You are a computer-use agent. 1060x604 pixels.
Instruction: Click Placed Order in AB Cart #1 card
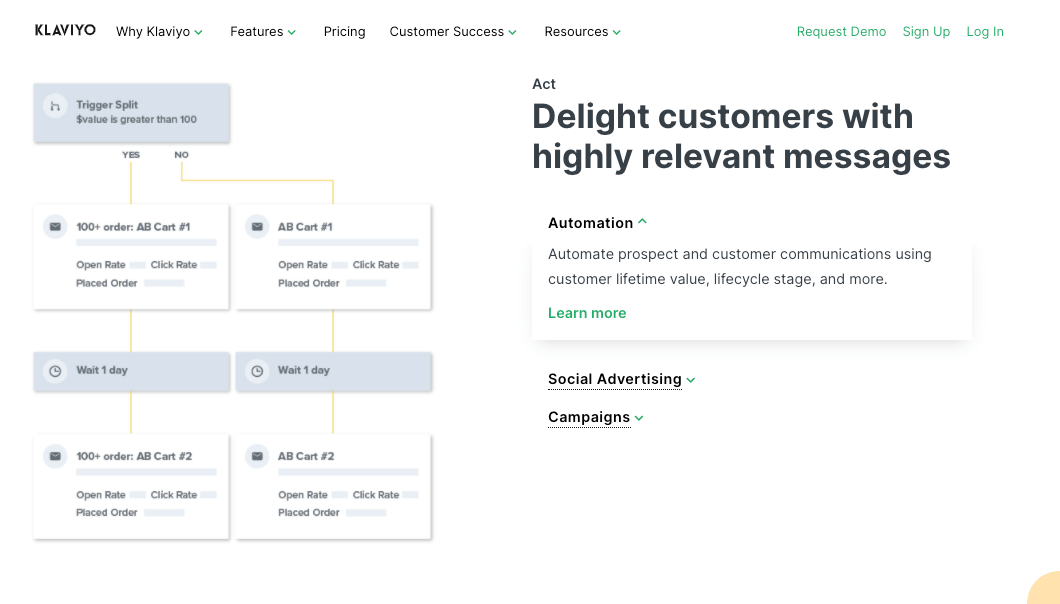coord(309,283)
